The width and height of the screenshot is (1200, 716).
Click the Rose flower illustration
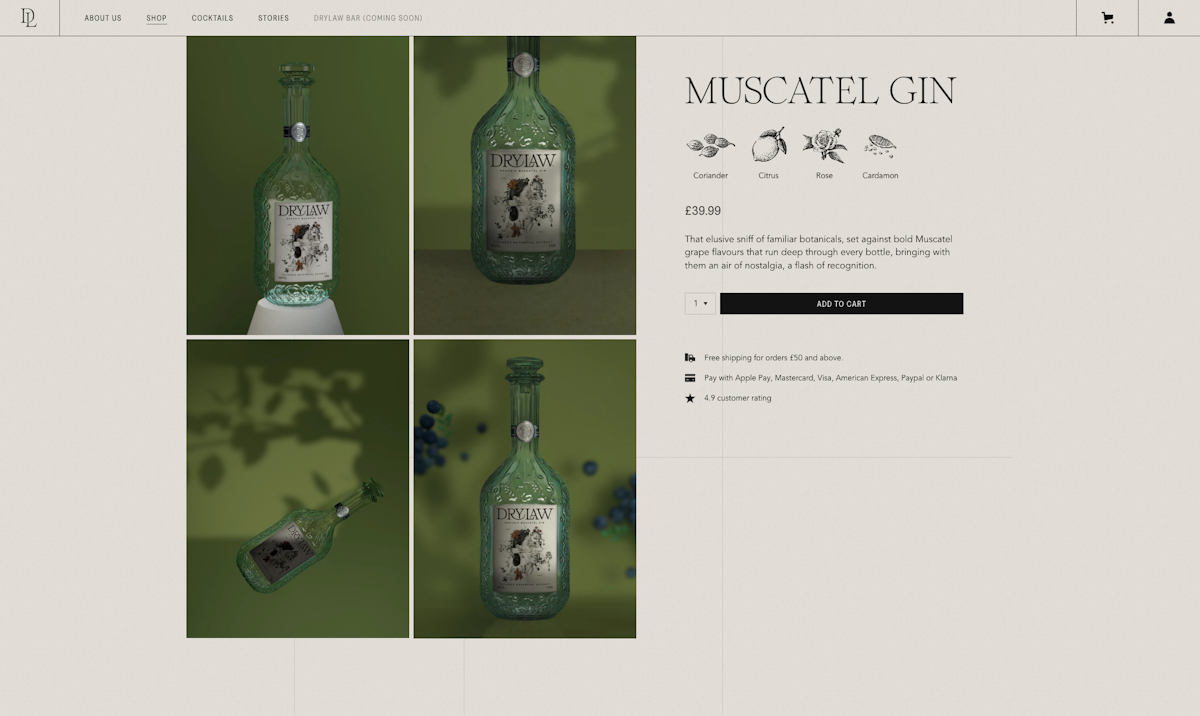pos(824,146)
